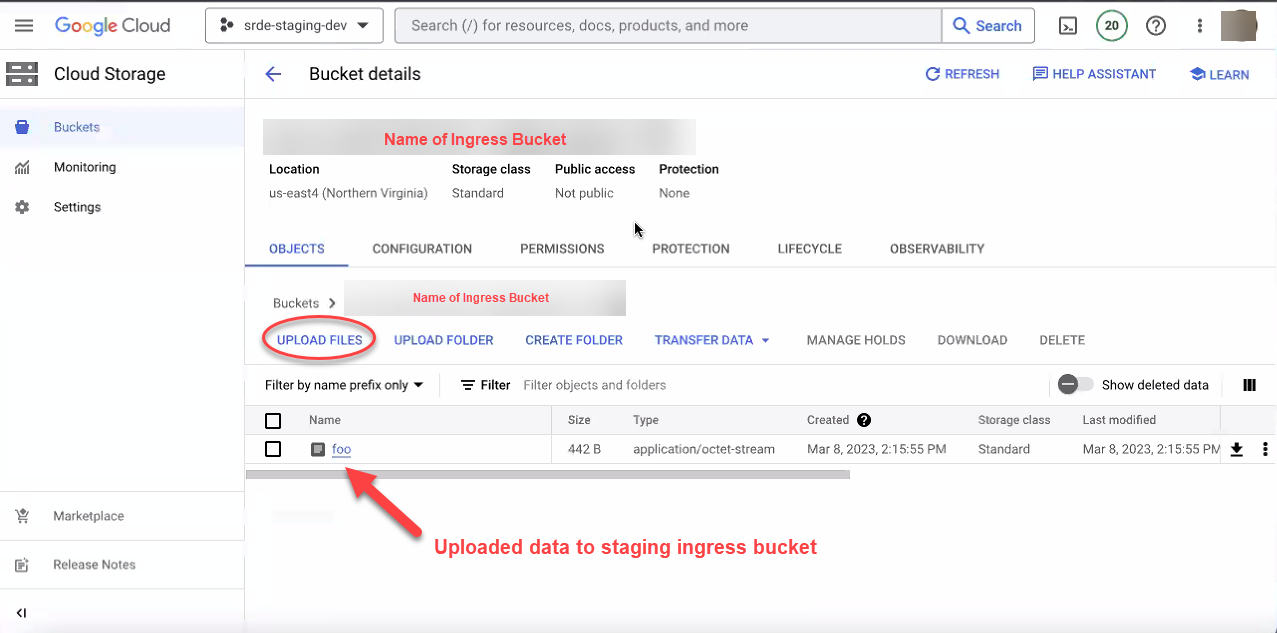
Task: Expand Filter by name prefix only dropdown
Action: [344, 385]
